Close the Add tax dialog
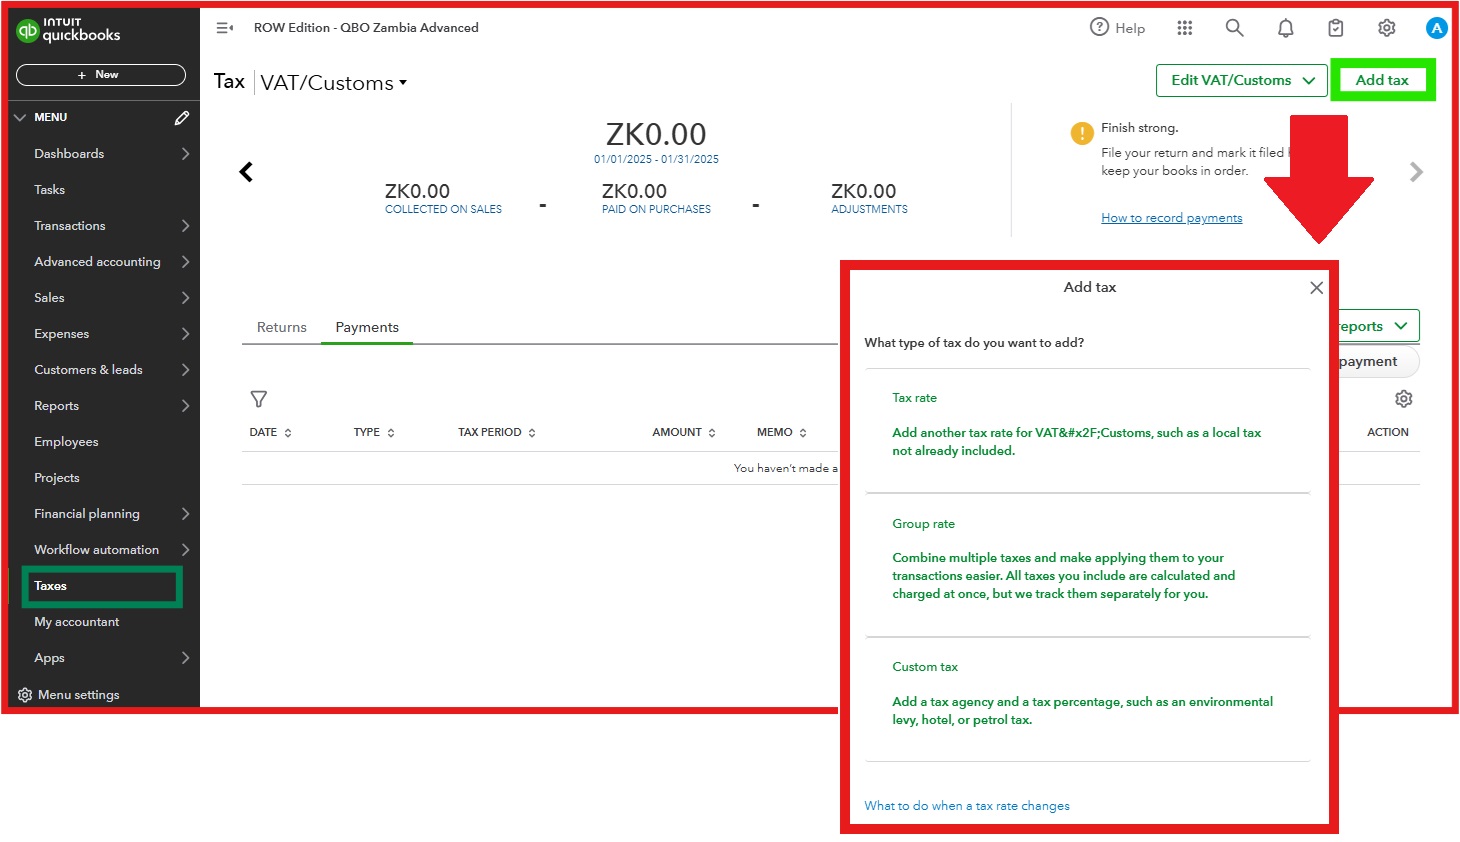Image resolution: width=1460 pixels, height=842 pixels. 1317,288
